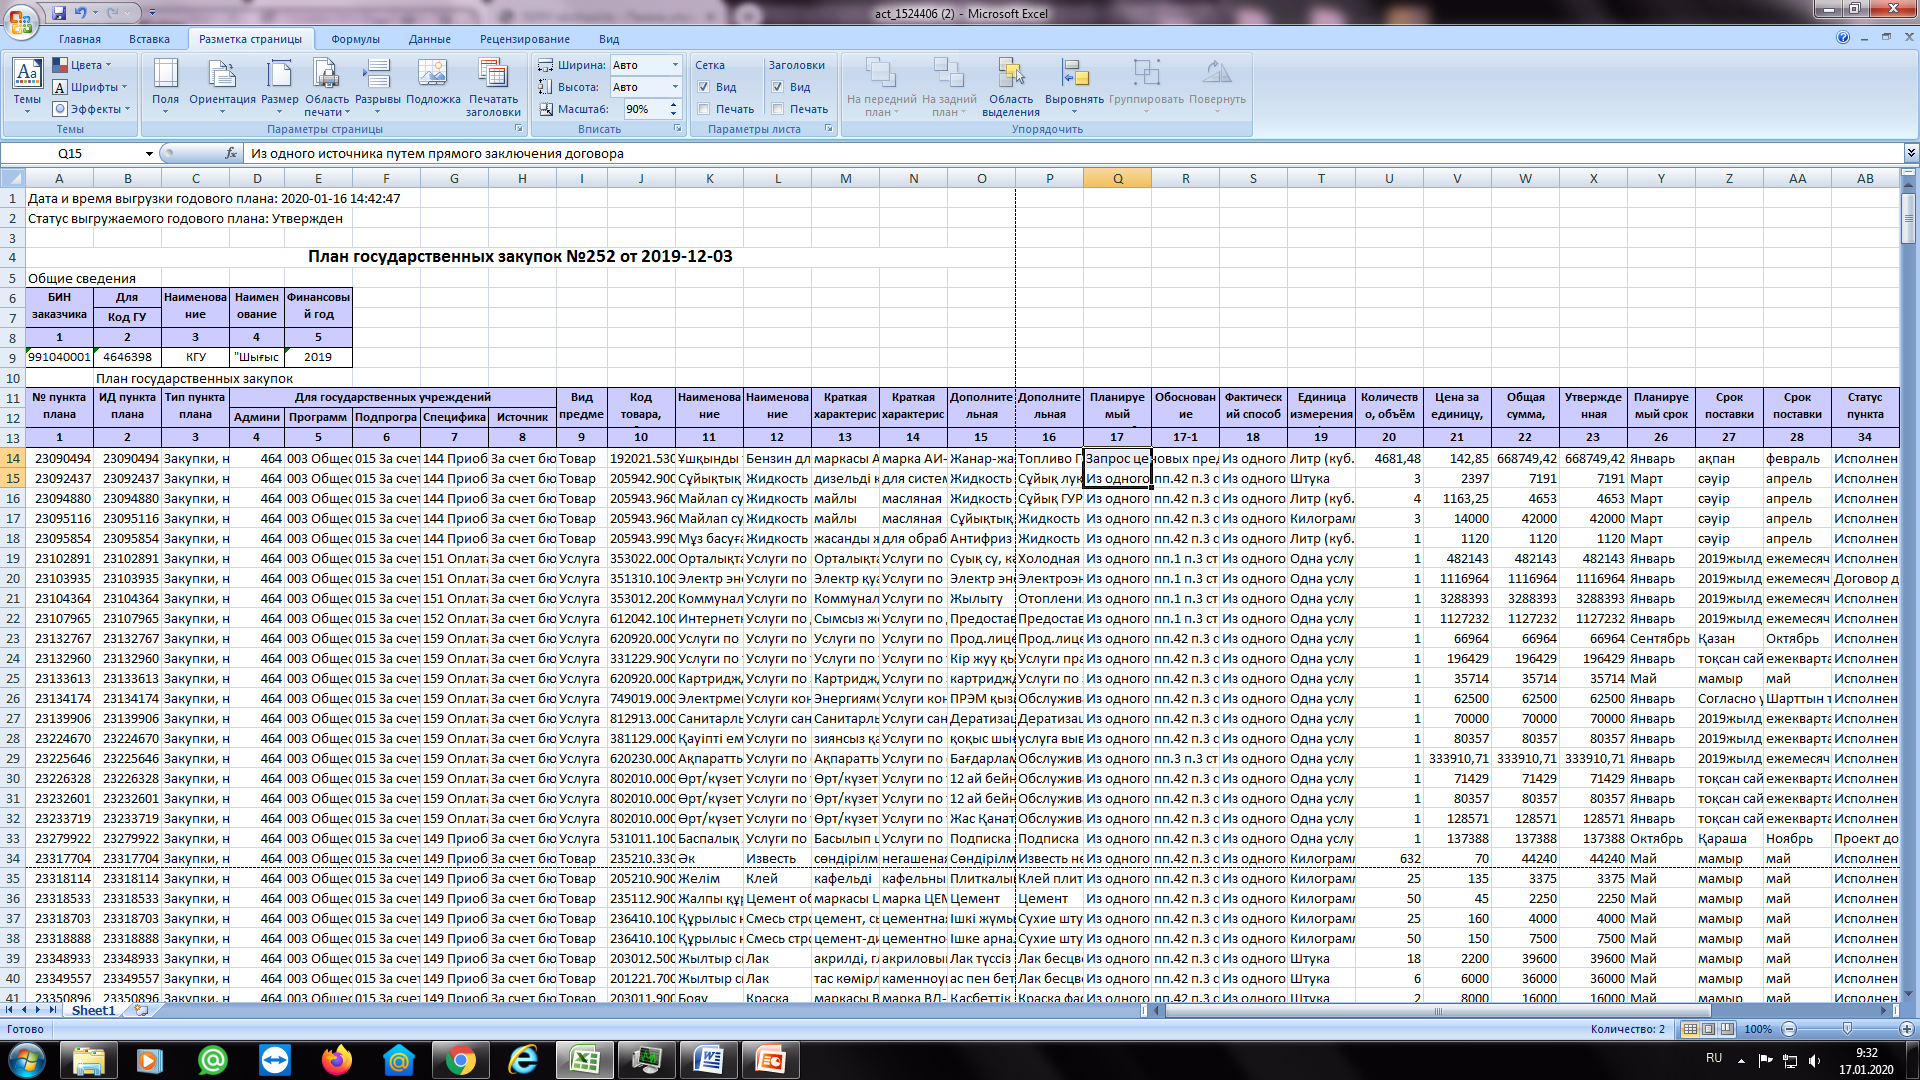Open Параметры листа dialog launcher
The height and width of the screenshot is (1080, 1920).
coord(828,129)
